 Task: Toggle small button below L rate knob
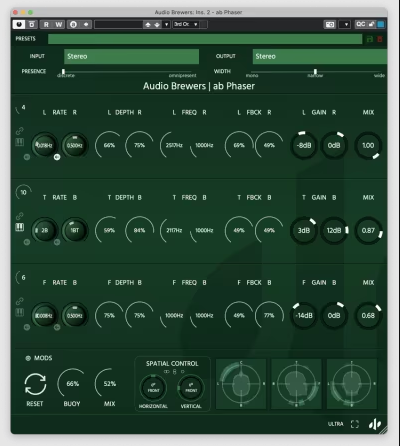pyautogui.click(x=27, y=157)
